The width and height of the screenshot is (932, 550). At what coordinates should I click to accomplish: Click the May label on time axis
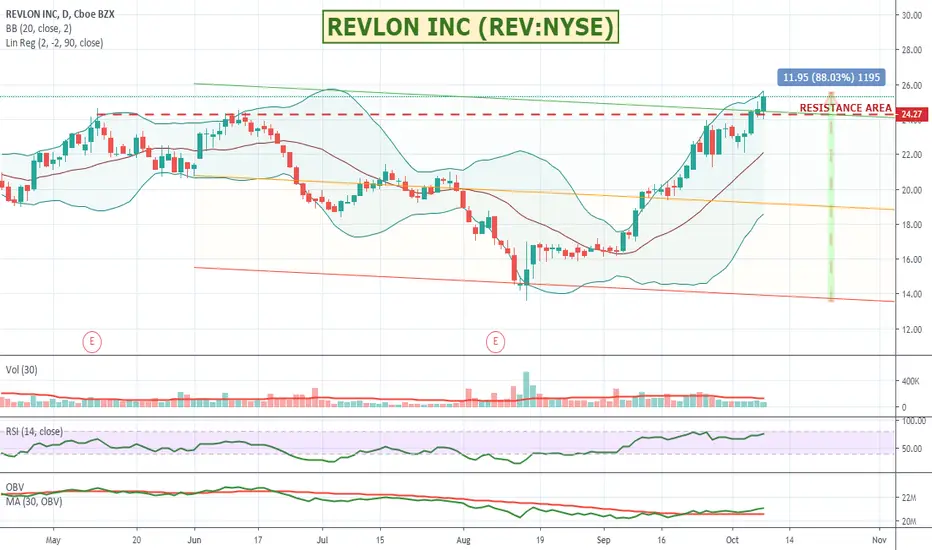53,540
